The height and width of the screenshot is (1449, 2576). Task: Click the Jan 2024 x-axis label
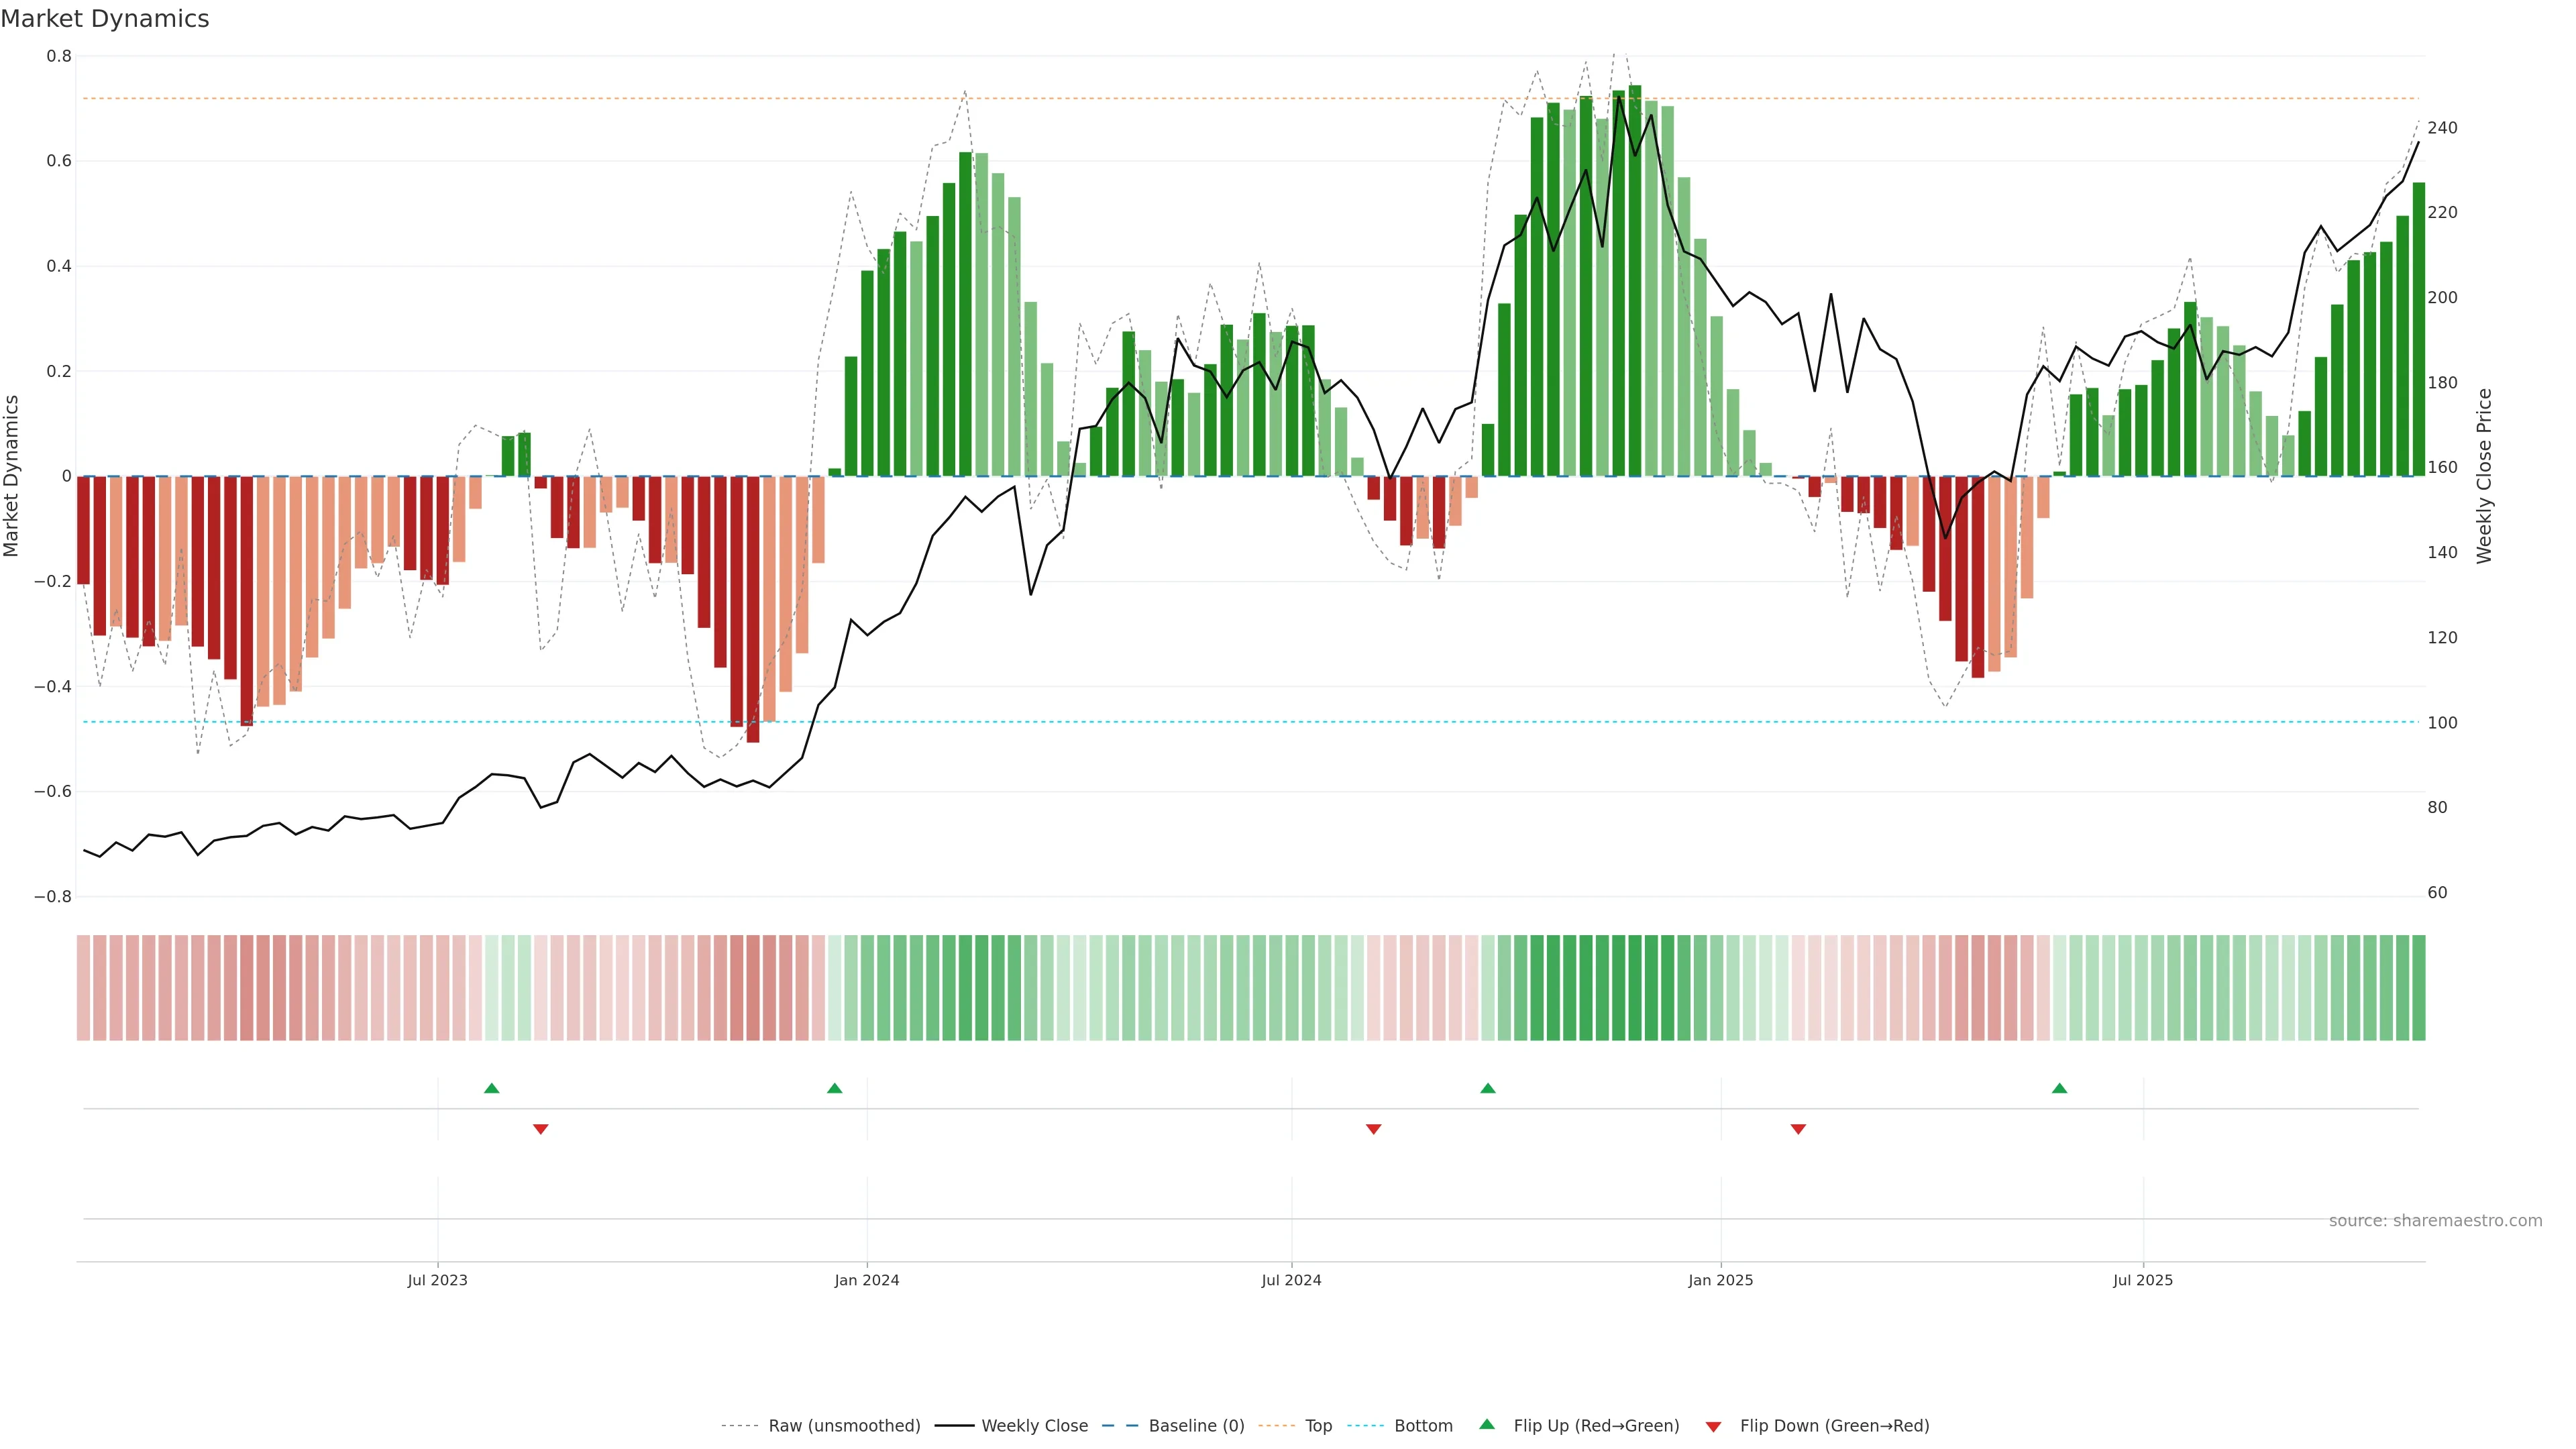pos(867,1280)
